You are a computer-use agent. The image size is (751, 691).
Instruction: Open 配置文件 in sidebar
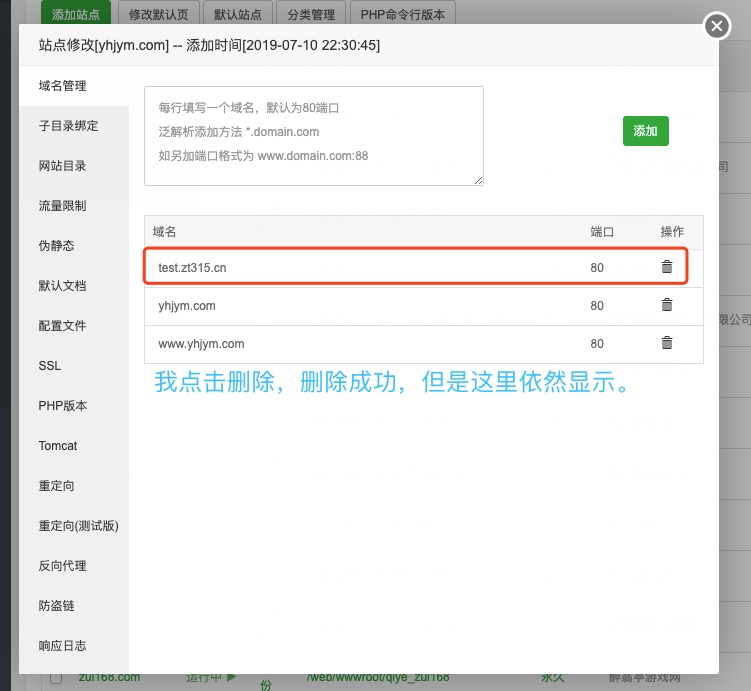62,326
